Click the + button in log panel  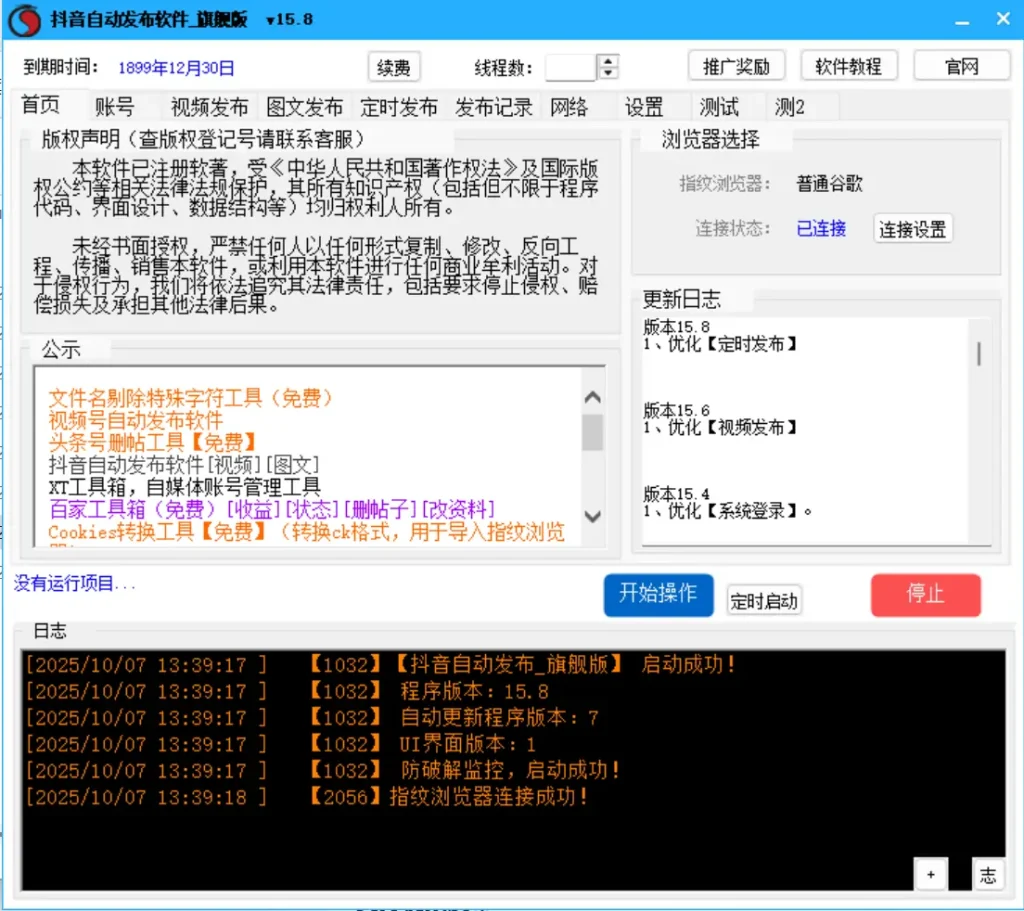[930, 875]
